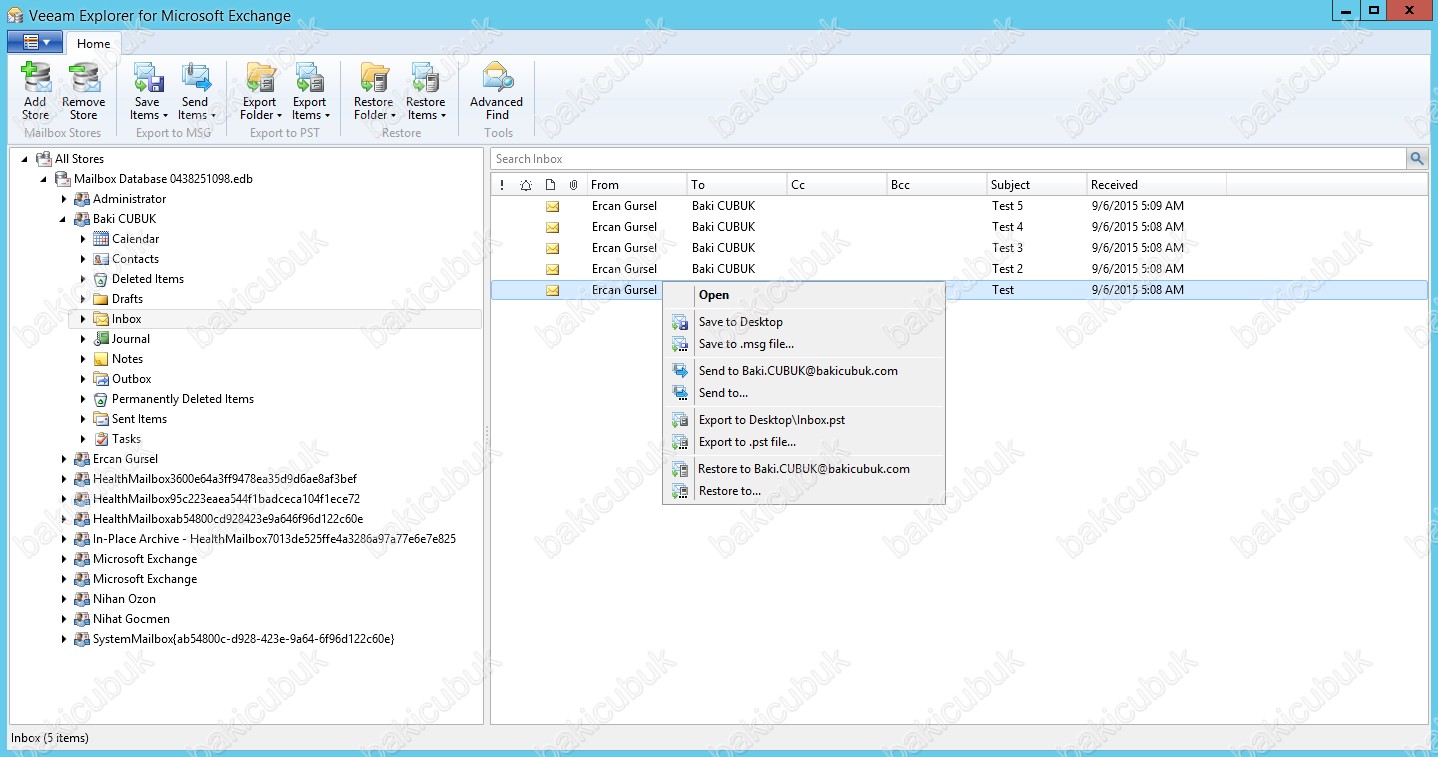Select the SystemMailbox{ab54800c-d928-423e-9a64-6f96d122c60e} entry

[x=243, y=639]
